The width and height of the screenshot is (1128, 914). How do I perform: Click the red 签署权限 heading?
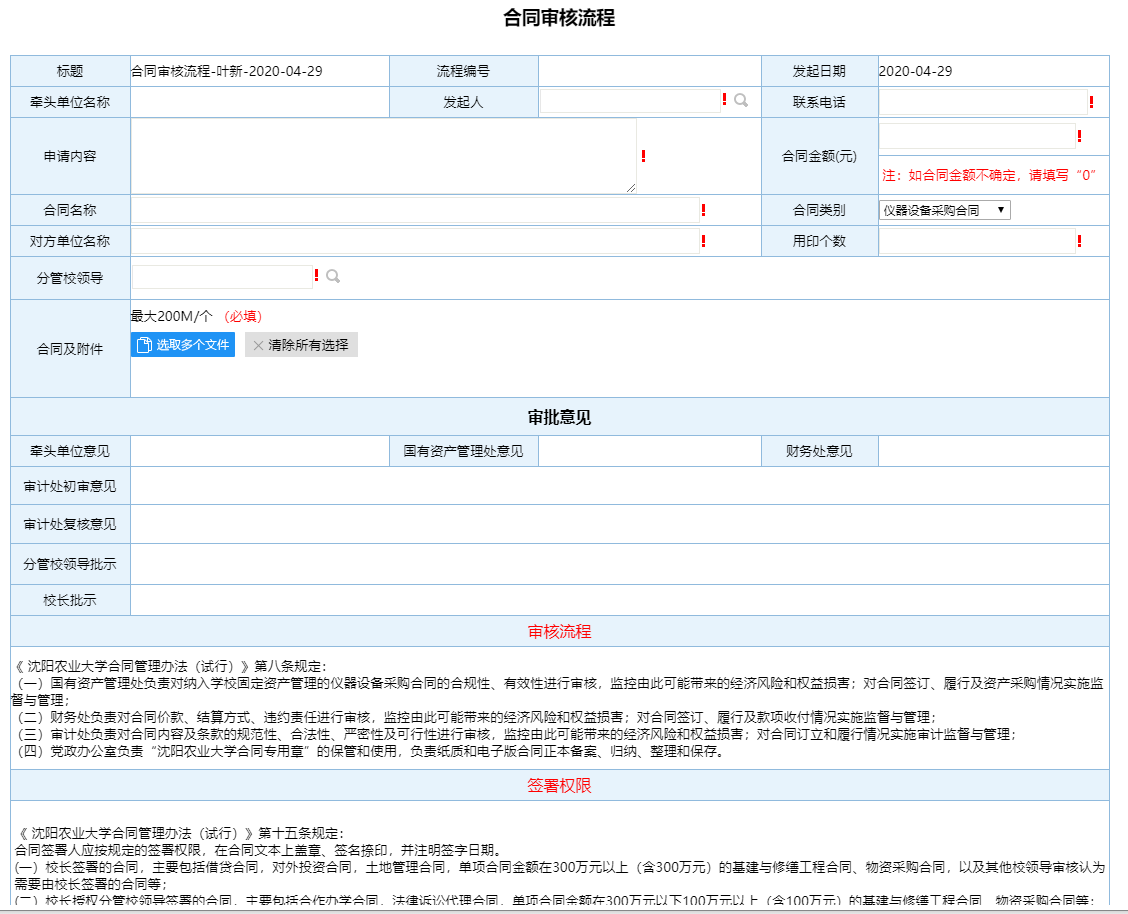(x=559, y=785)
